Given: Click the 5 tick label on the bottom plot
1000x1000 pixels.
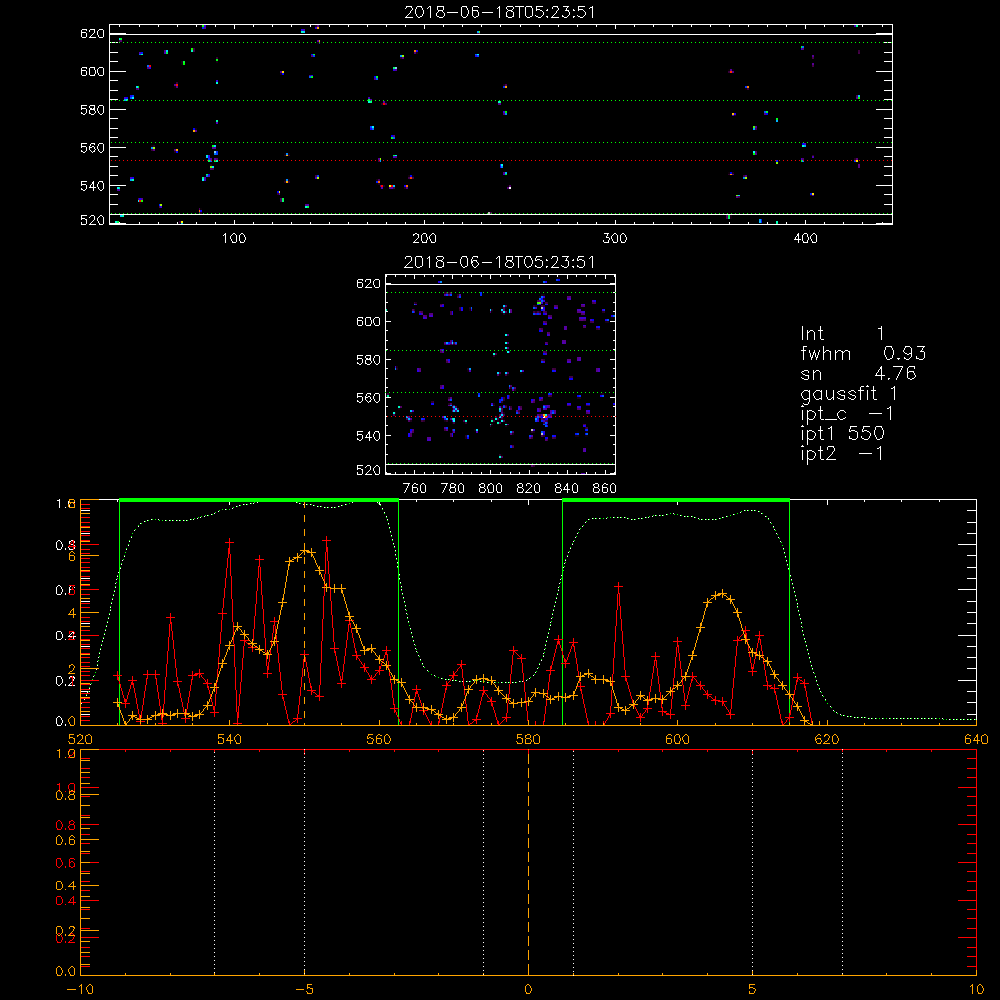Looking at the screenshot, I should tap(753, 989).
